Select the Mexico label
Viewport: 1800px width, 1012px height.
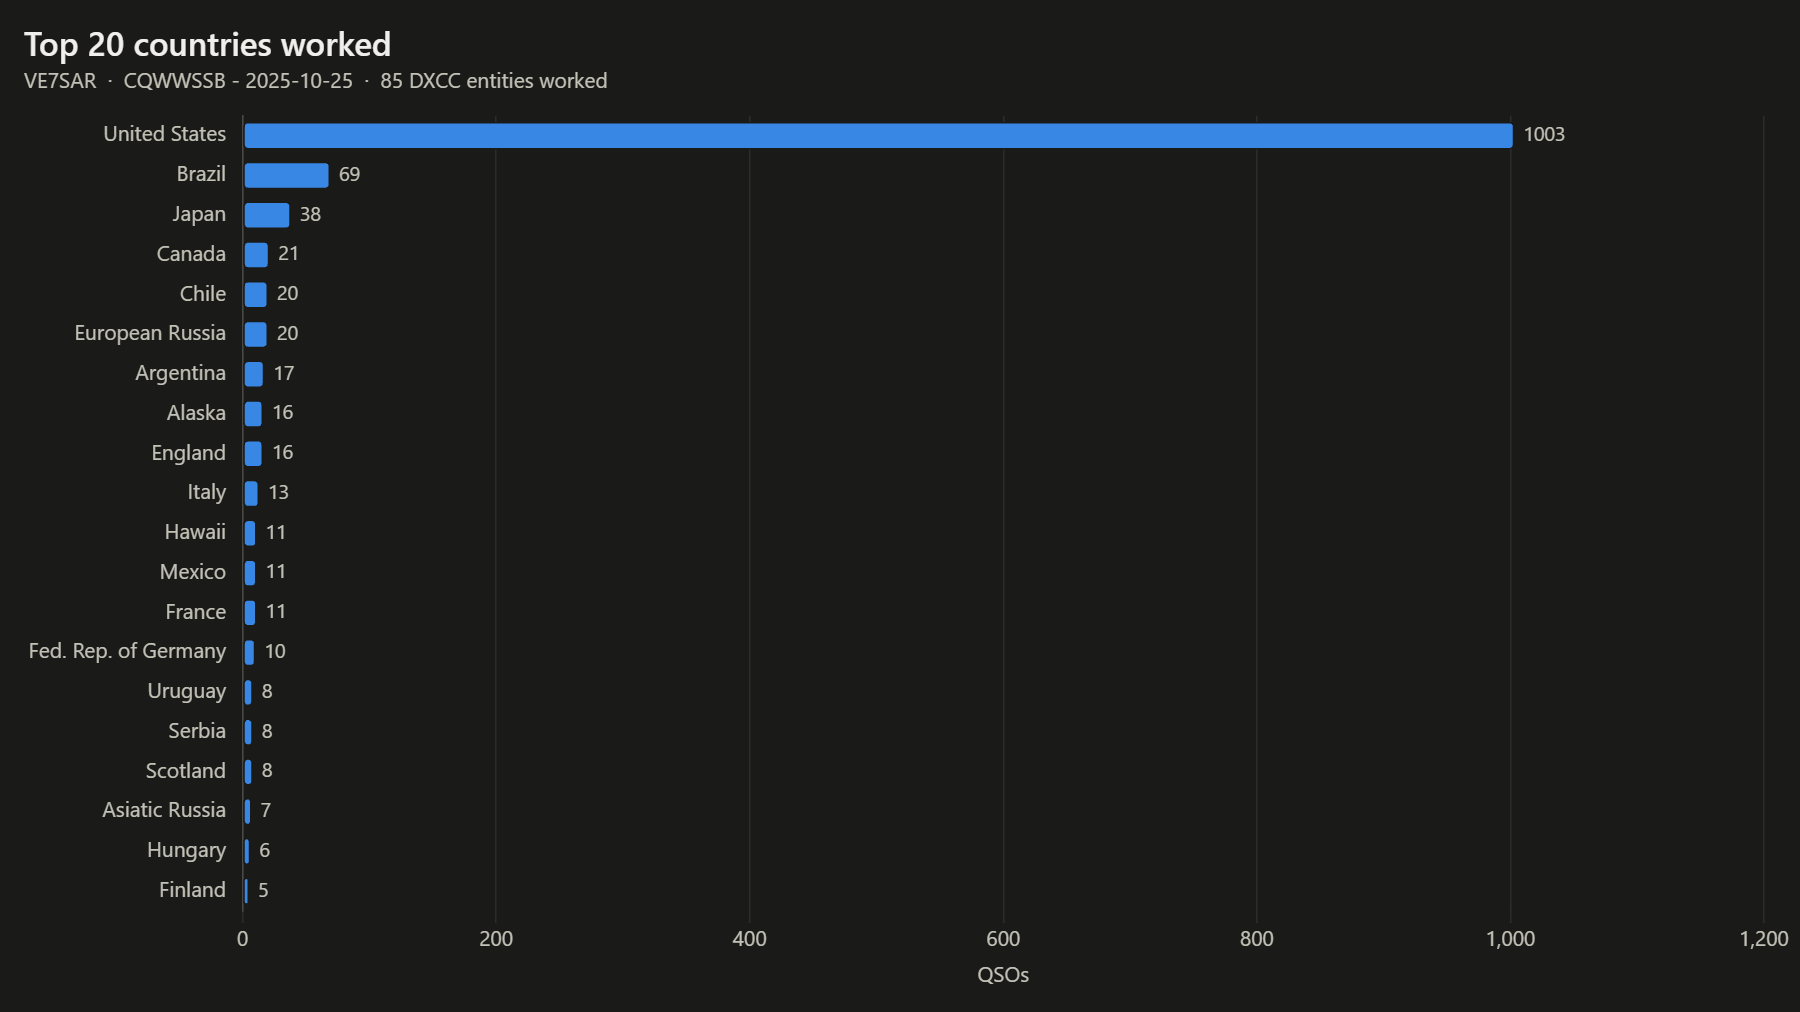click(193, 572)
